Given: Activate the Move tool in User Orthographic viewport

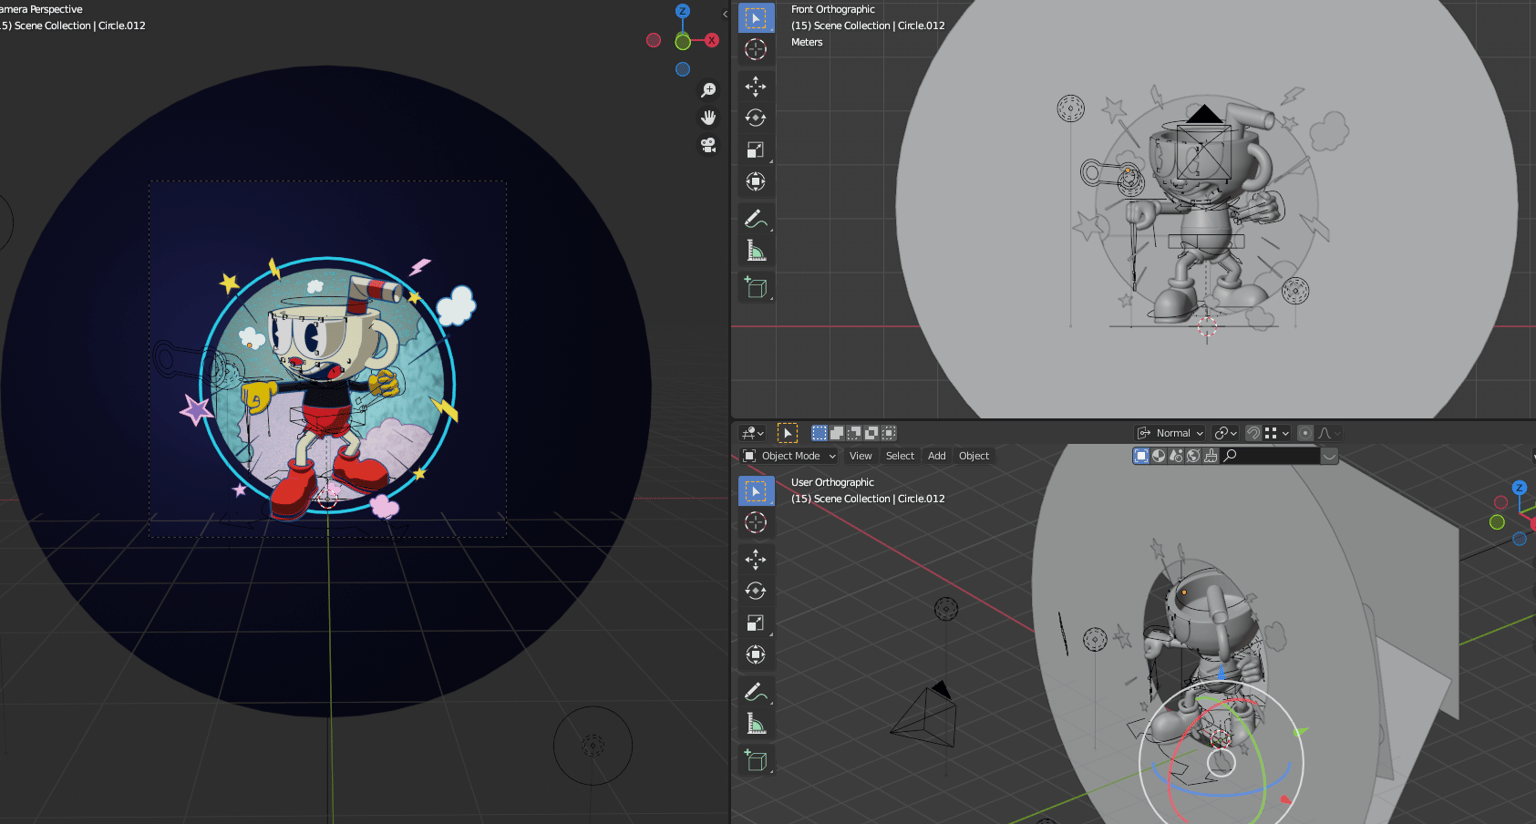Looking at the screenshot, I should tap(756, 559).
